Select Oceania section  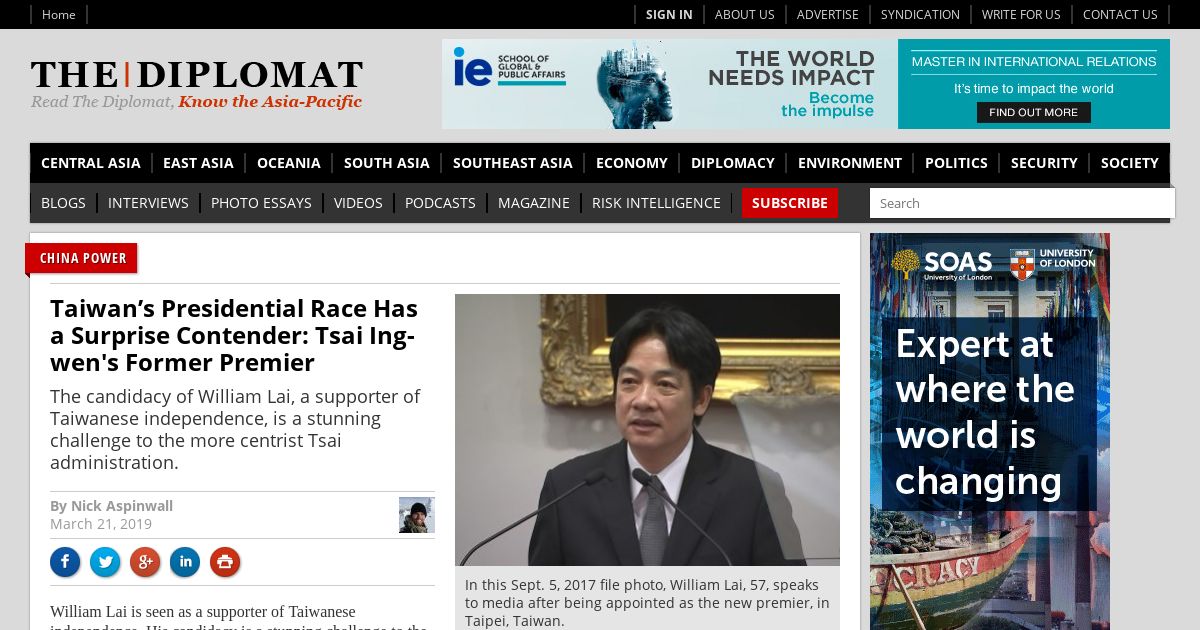tap(289, 163)
